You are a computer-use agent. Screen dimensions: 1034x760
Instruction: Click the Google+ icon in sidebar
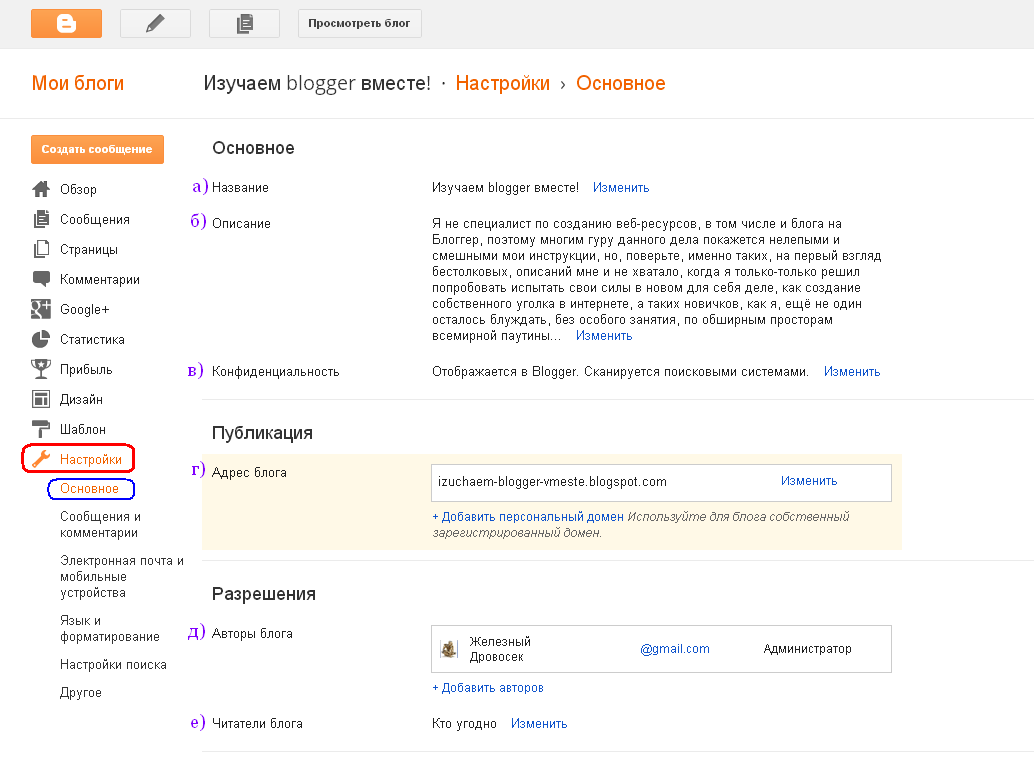(x=41, y=309)
